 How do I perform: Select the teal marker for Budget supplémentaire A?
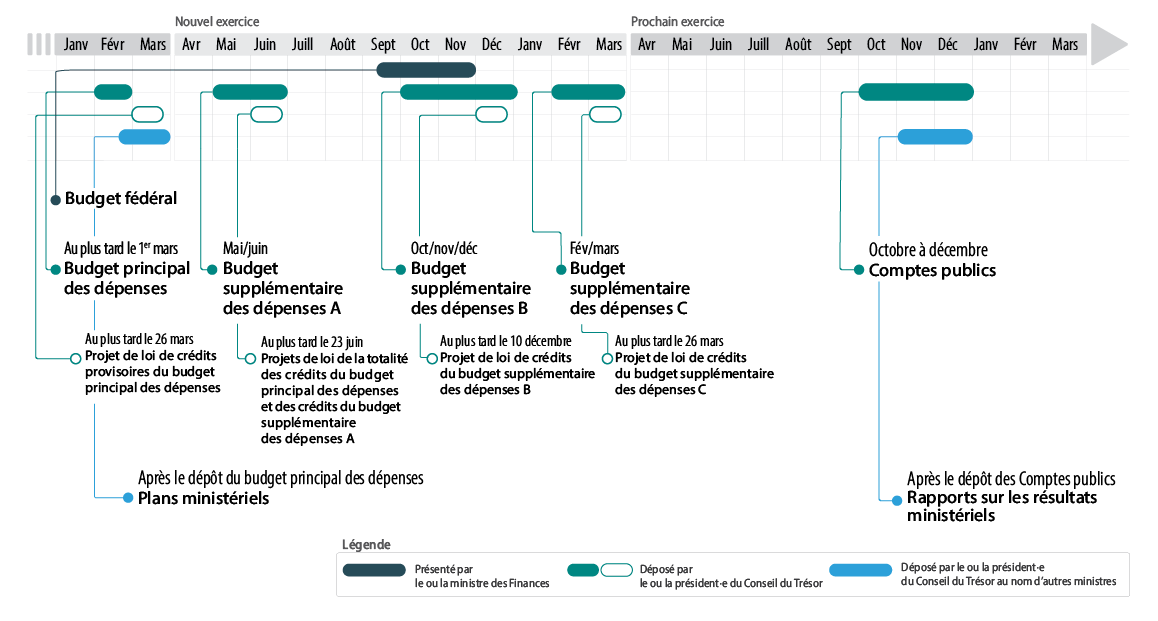pos(212,269)
